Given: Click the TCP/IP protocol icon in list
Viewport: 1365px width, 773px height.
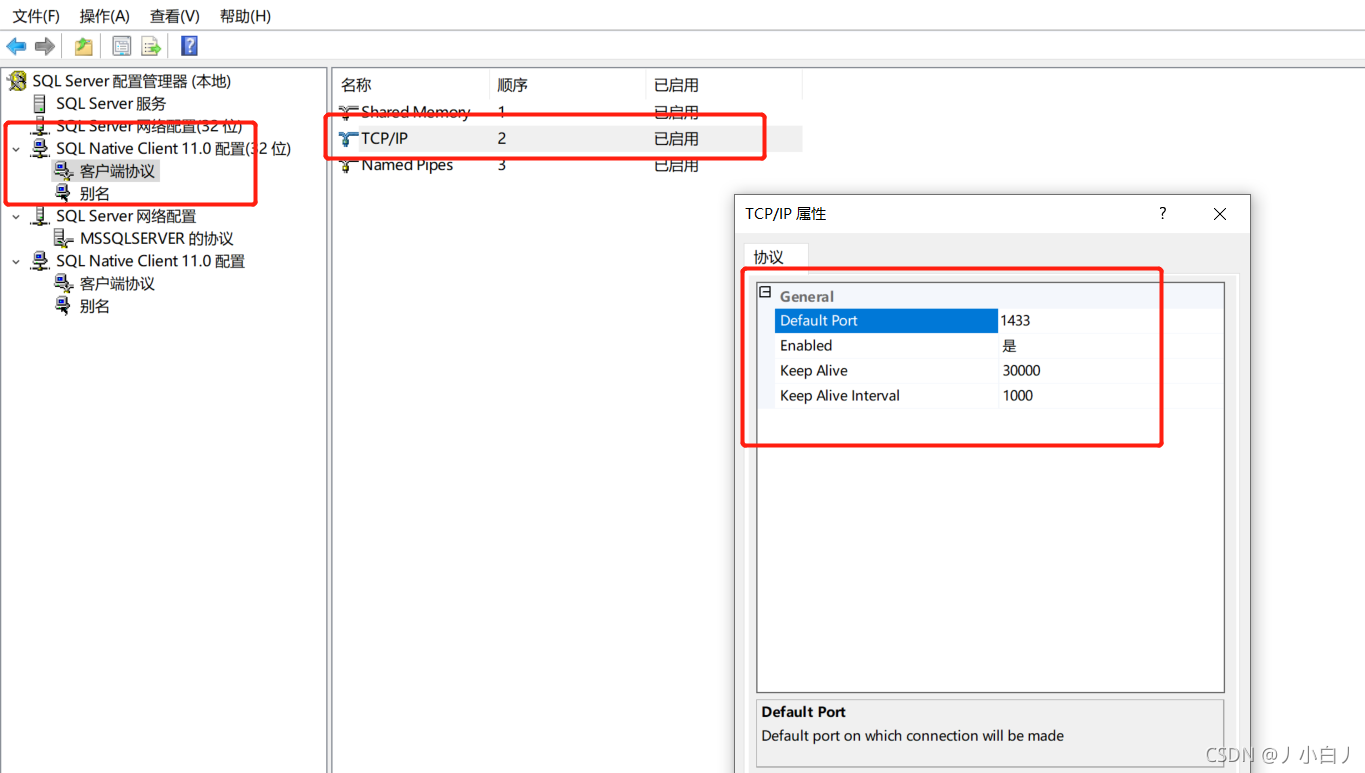Looking at the screenshot, I should [348, 139].
